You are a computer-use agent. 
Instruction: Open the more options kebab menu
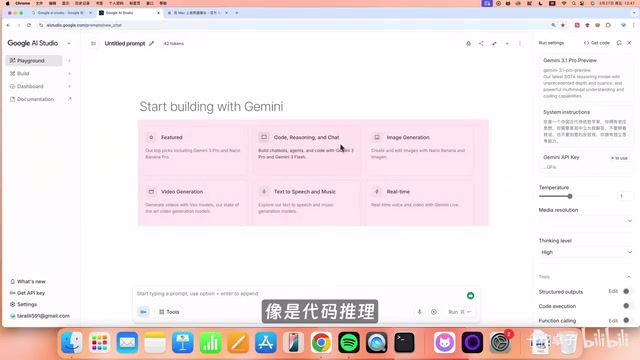(x=520, y=43)
